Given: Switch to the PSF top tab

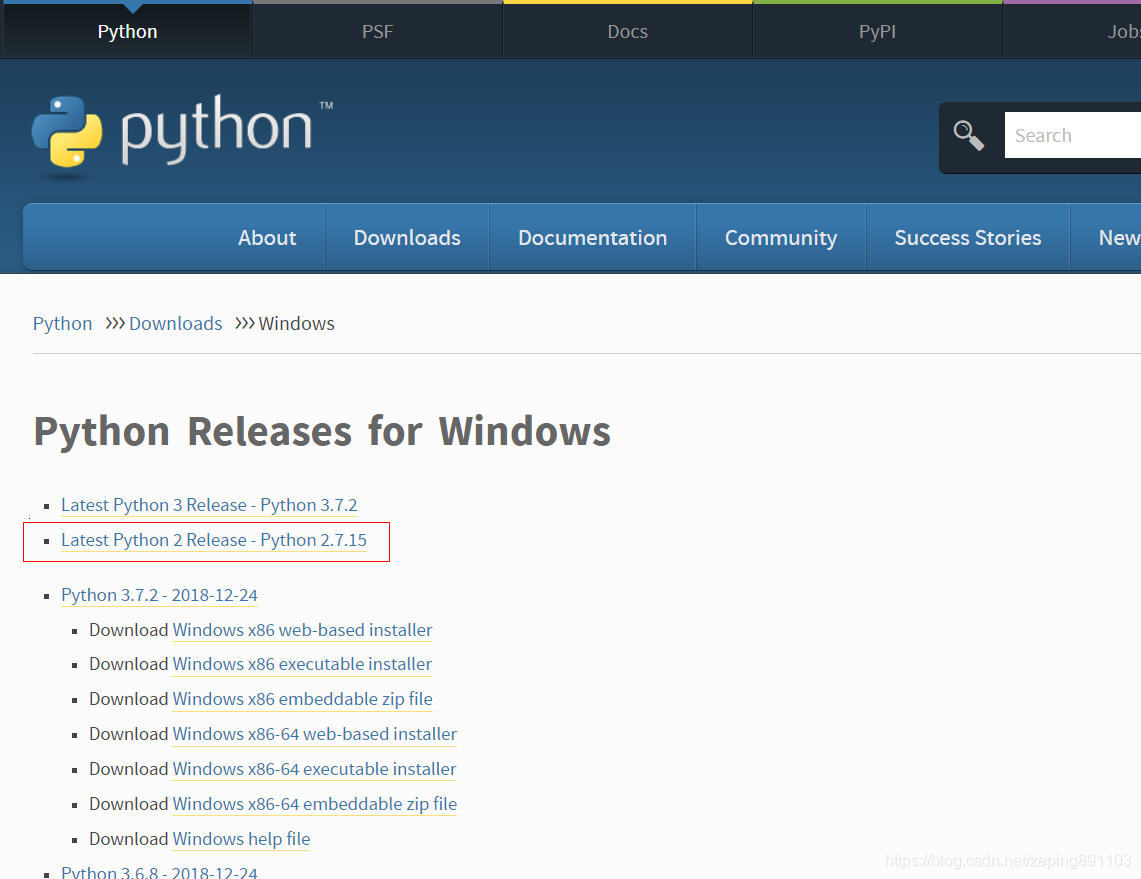Looking at the screenshot, I should (x=377, y=31).
